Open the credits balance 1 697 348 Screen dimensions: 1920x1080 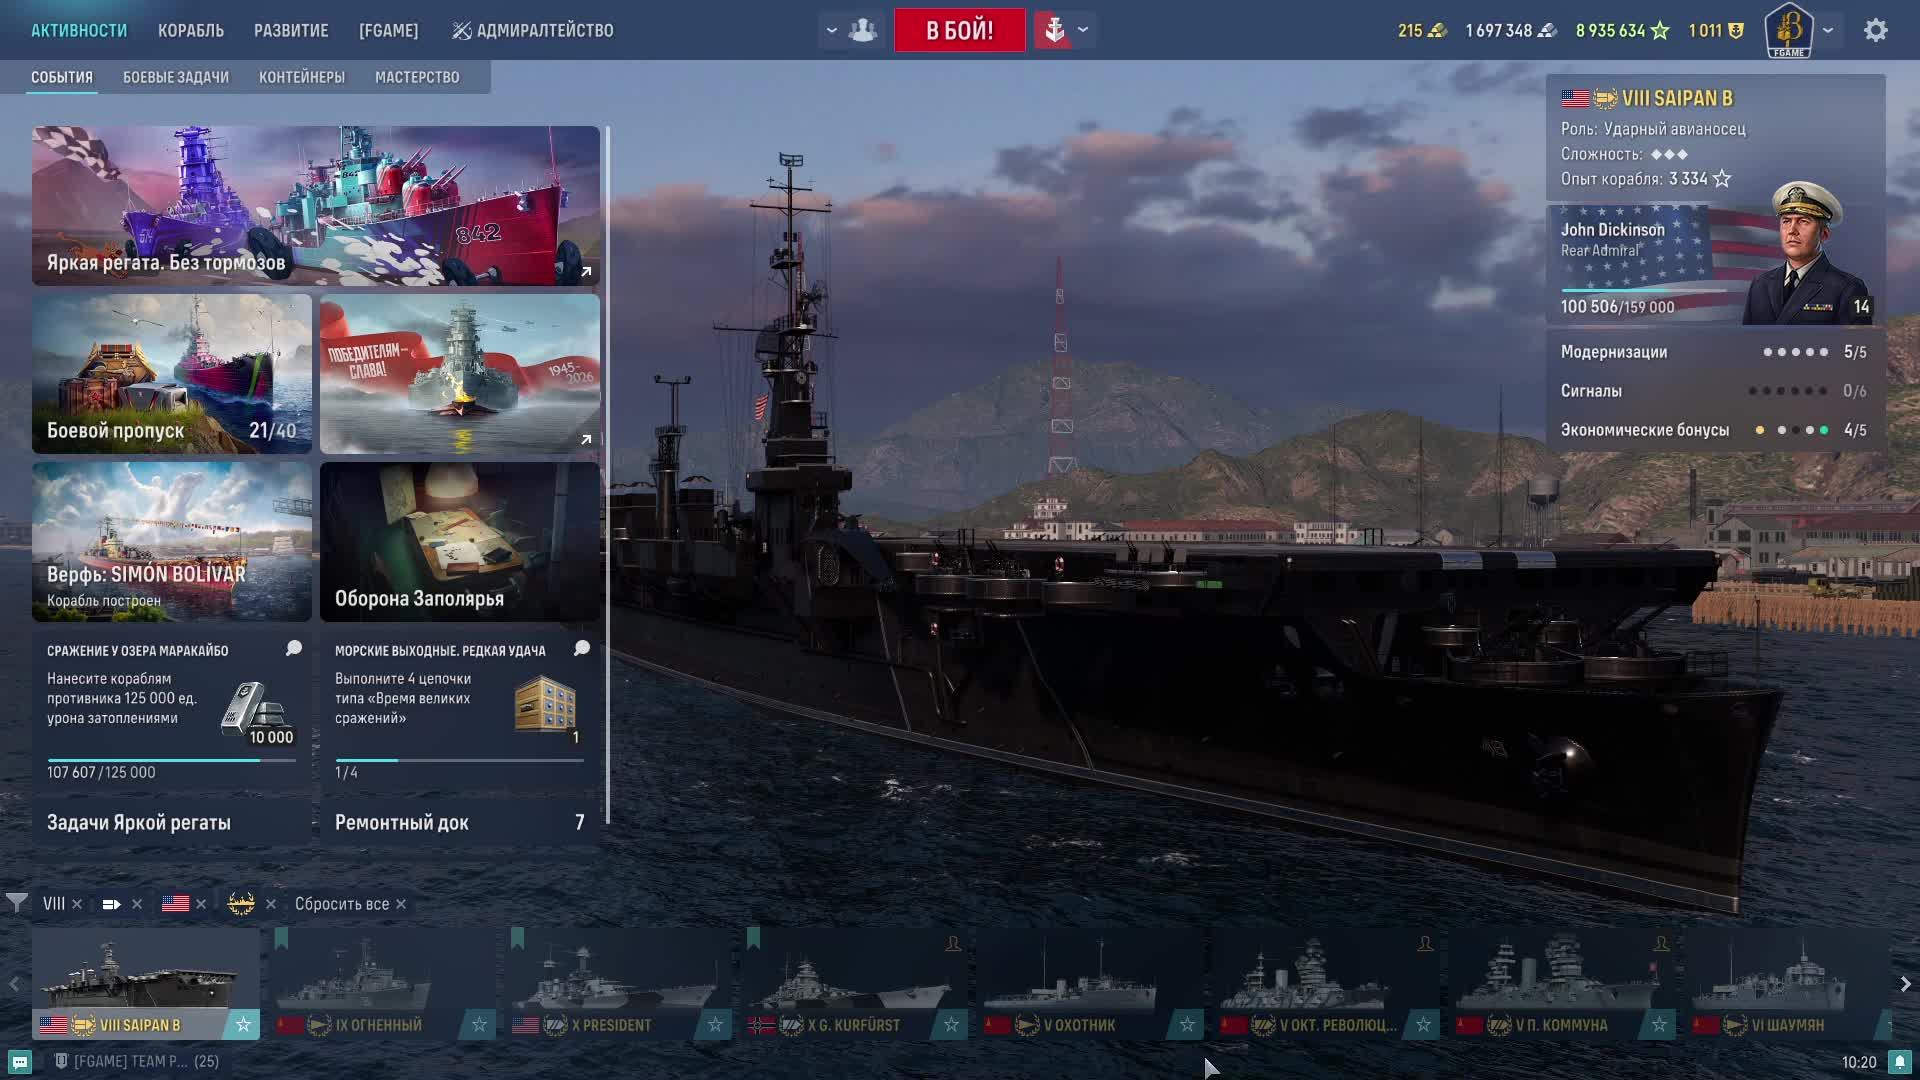[1511, 31]
